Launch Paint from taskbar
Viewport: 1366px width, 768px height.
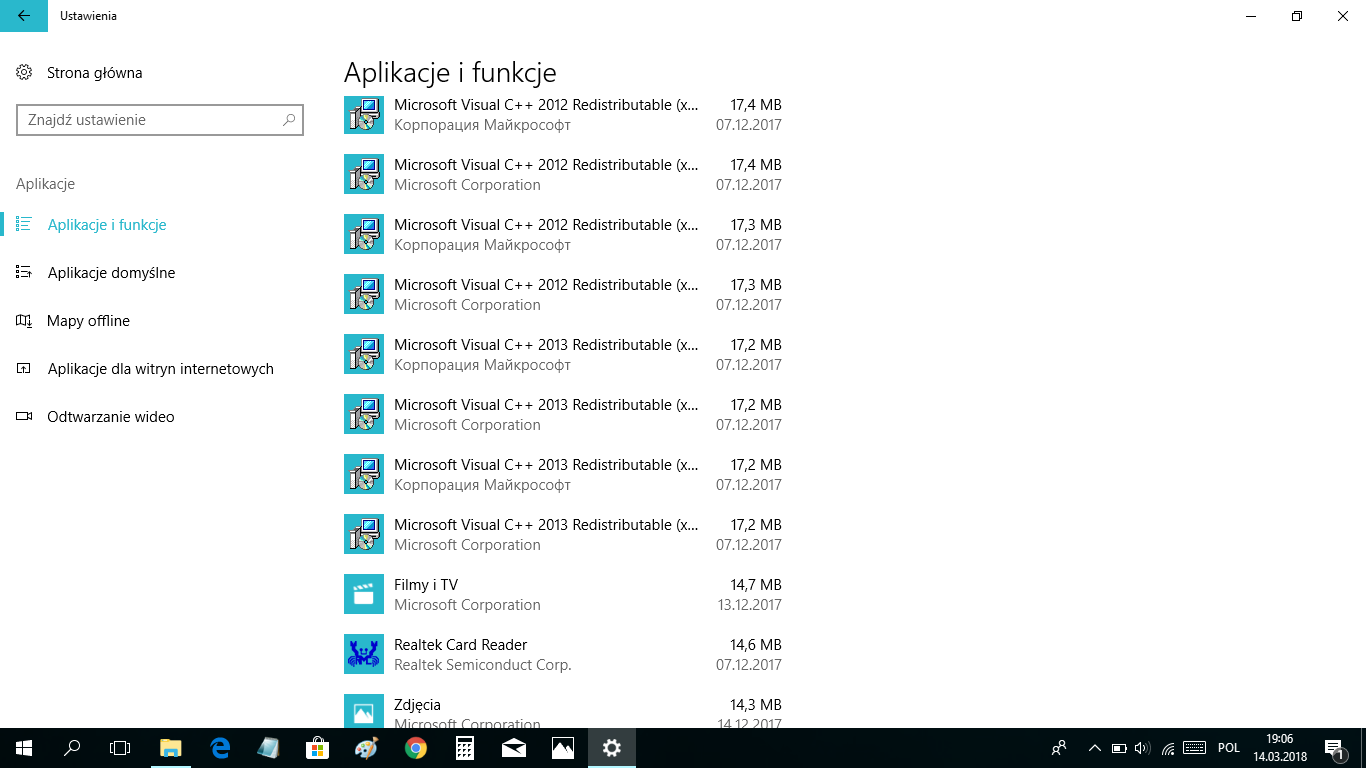click(x=367, y=748)
